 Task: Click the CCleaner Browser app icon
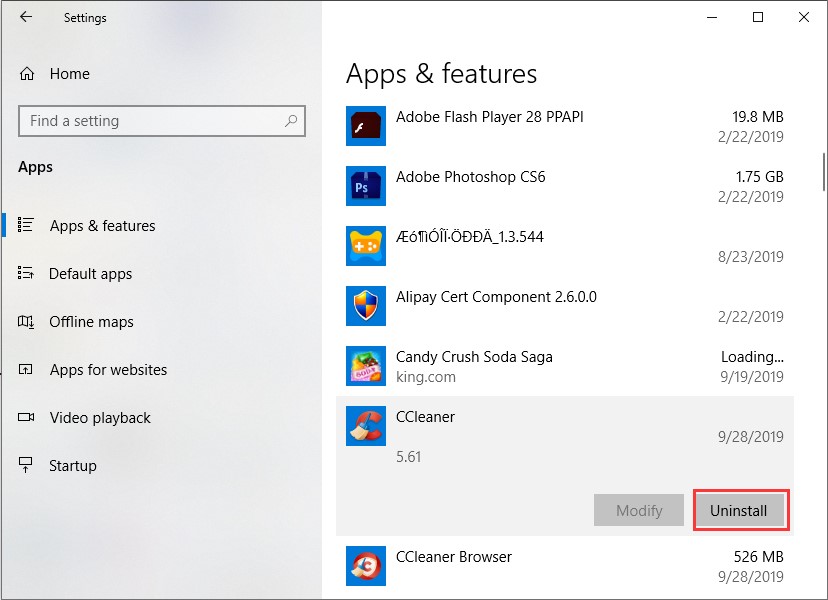(366, 566)
